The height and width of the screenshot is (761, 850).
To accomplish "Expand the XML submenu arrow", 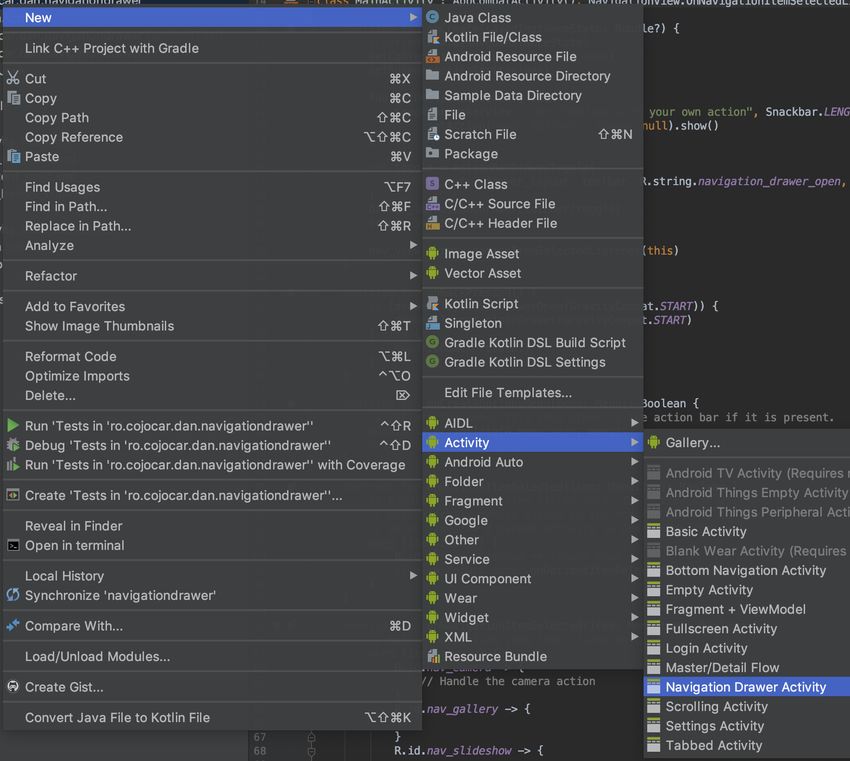I will [634, 636].
